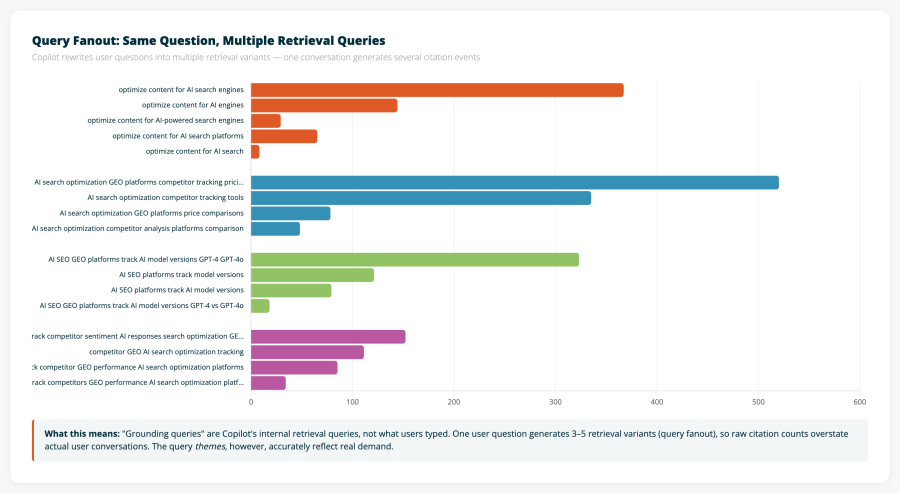Select 'AI search optimization competitor tracking tools' bar
The width and height of the screenshot is (900, 493).
420,198
